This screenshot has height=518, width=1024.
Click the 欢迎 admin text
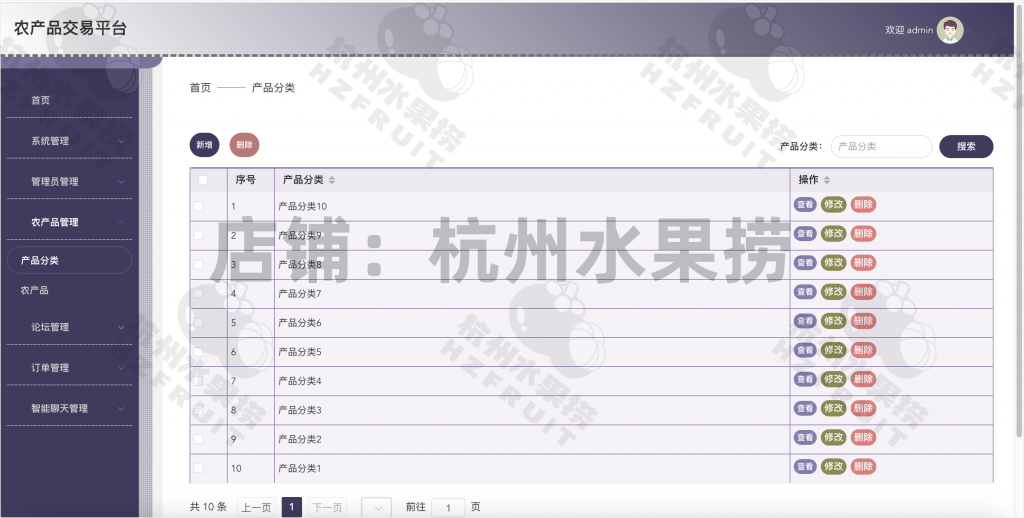click(x=909, y=30)
